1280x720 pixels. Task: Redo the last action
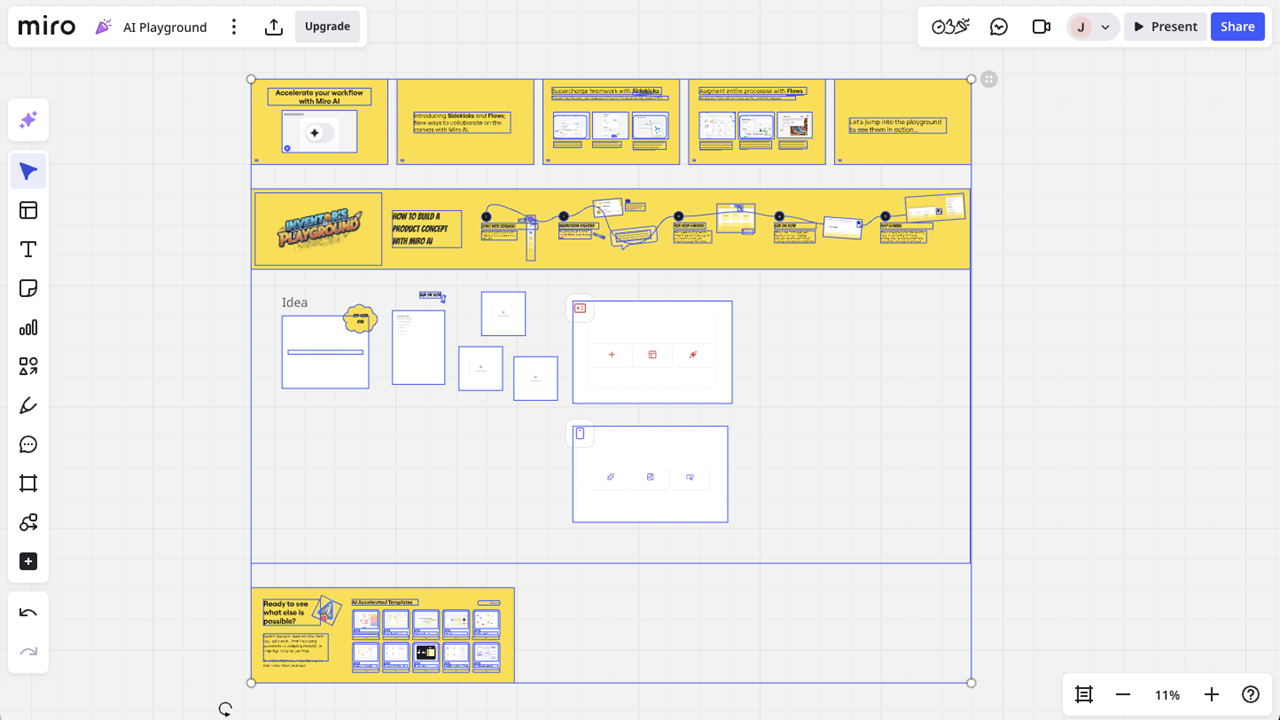pyautogui.click(x=28, y=652)
